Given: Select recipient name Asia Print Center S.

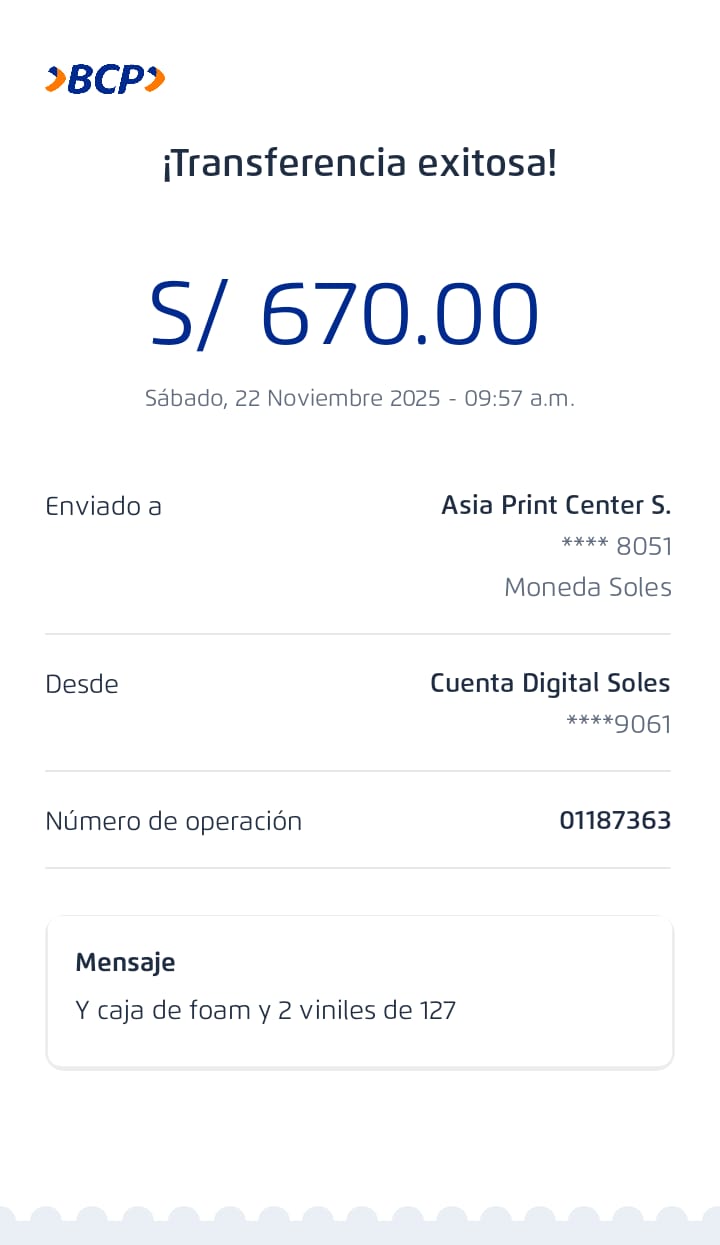Looking at the screenshot, I should tap(556, 505).
